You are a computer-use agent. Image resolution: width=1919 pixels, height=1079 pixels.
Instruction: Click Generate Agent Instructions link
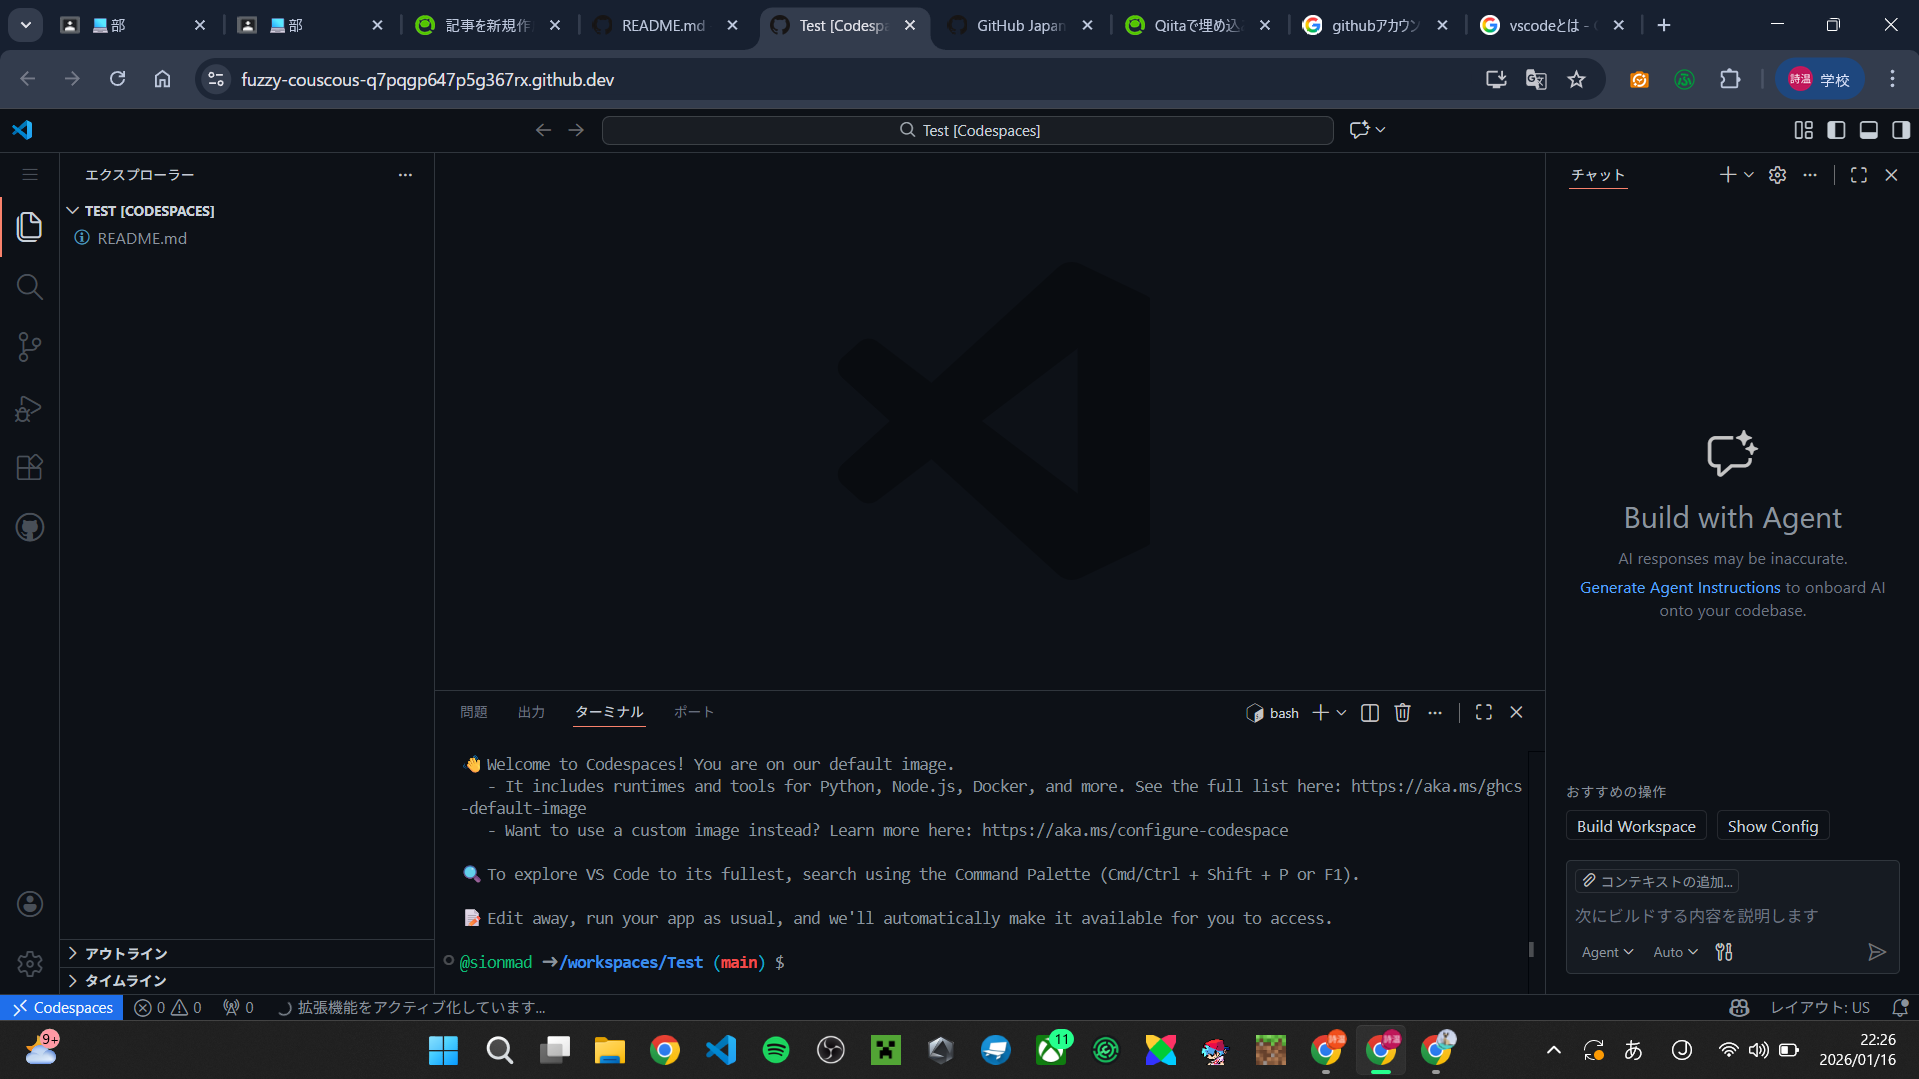(x=1680, y=588)
